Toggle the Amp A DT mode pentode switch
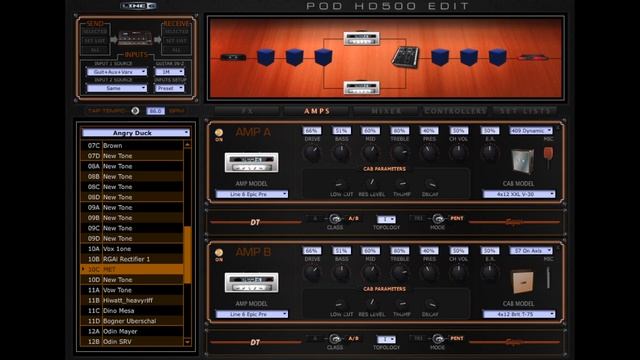This screenshot has width=640, height=360. [x=438, y=219]
